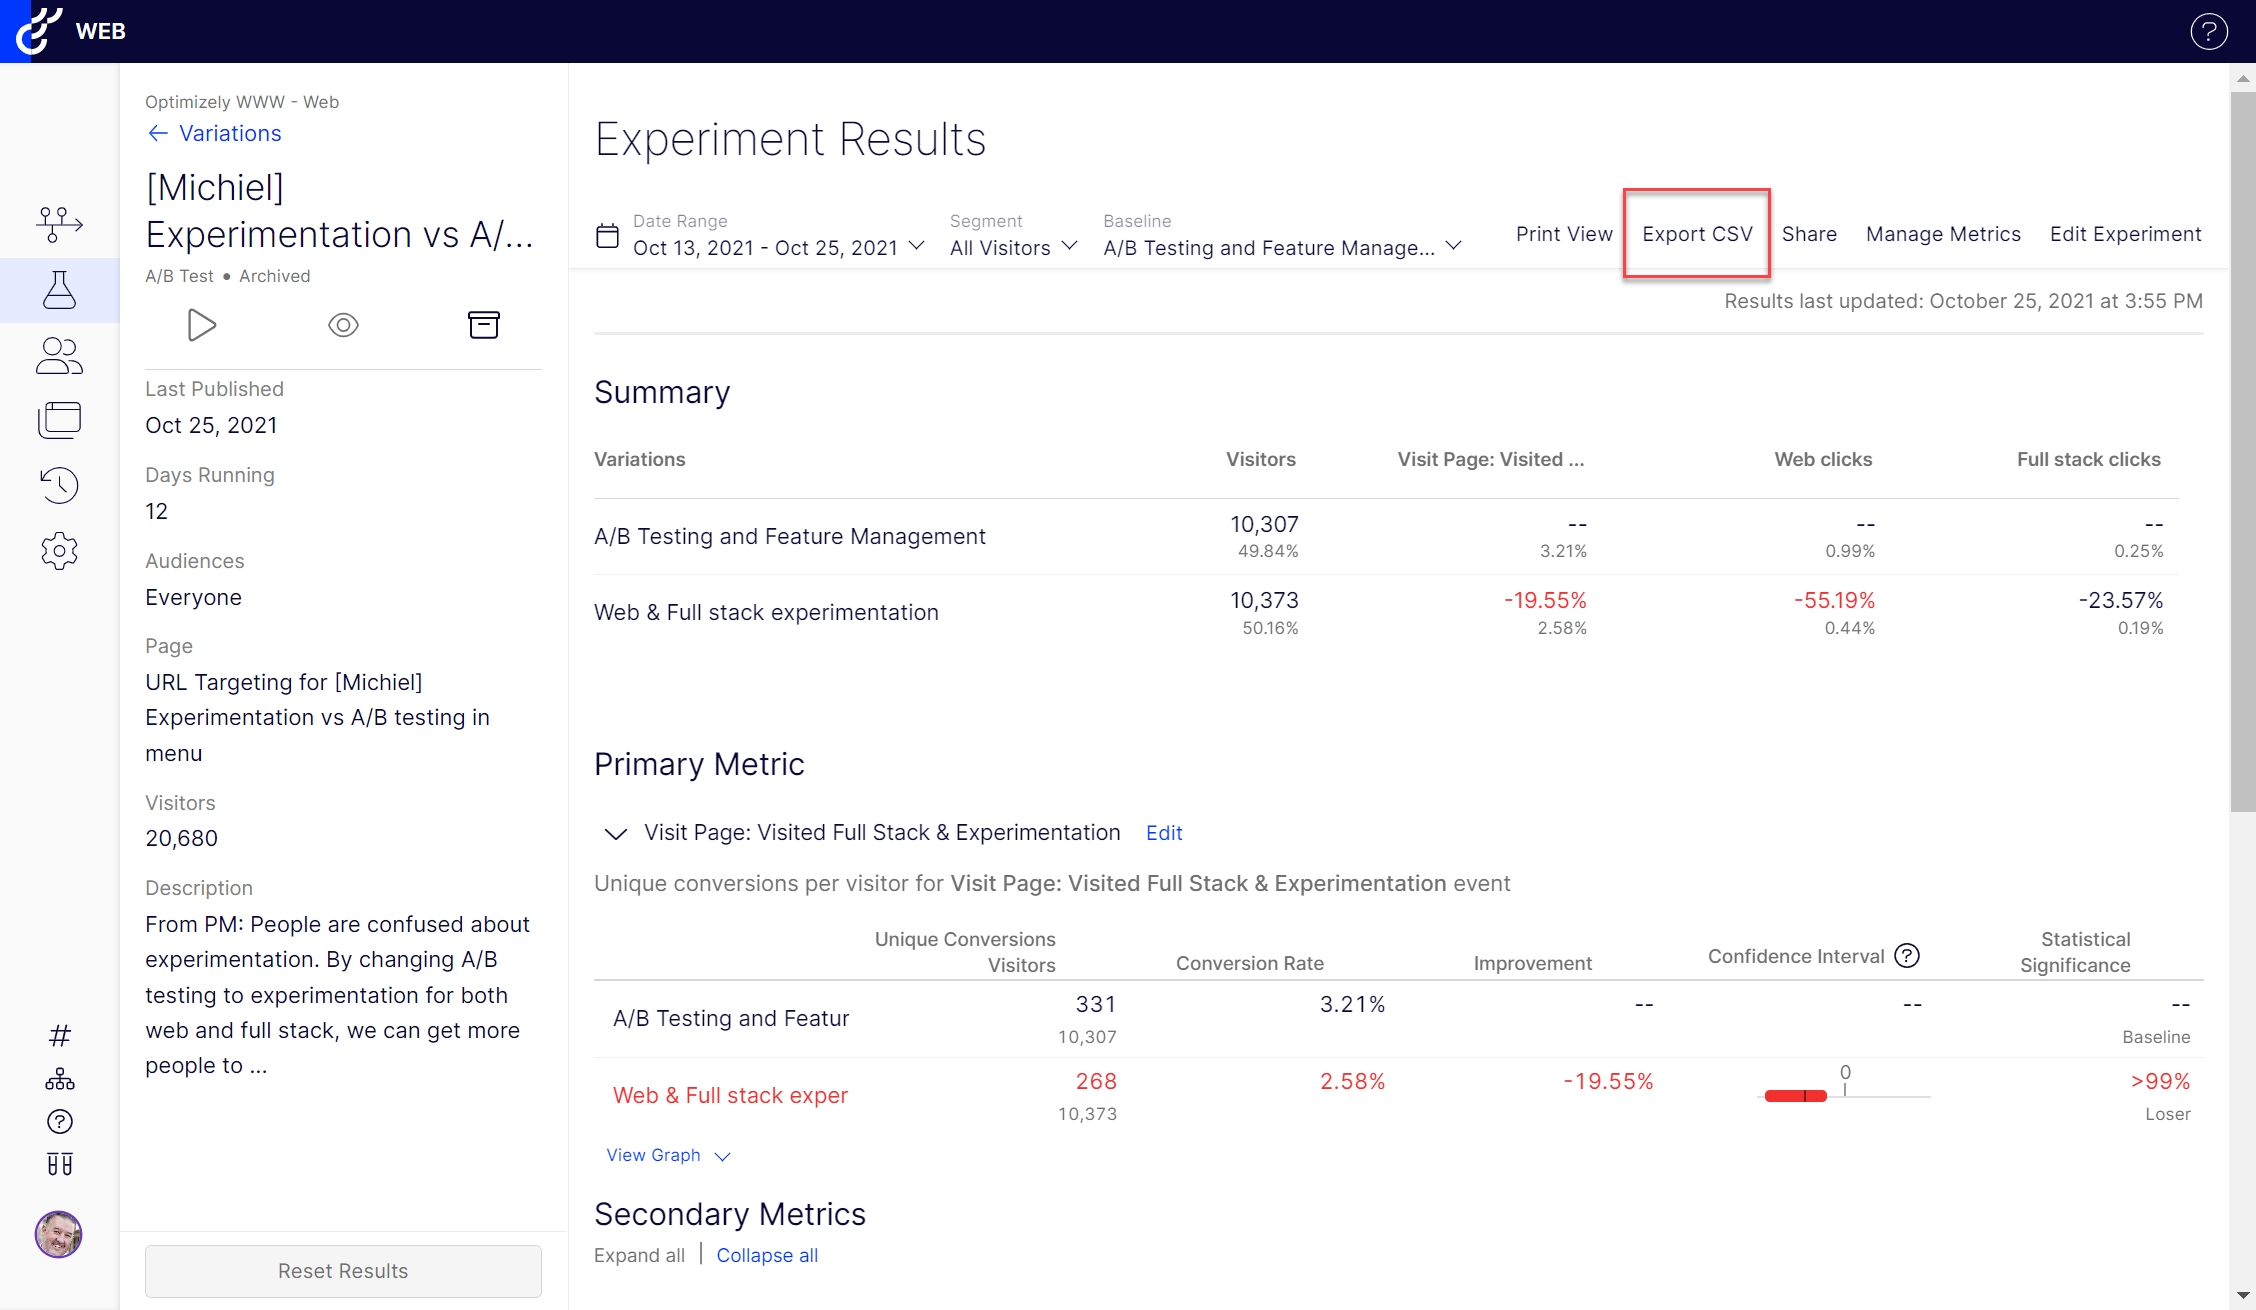Click the question mark sidebar icon
Image resolution: width=2256 pixels, height=1310 pixels.
pos(59,1122)
